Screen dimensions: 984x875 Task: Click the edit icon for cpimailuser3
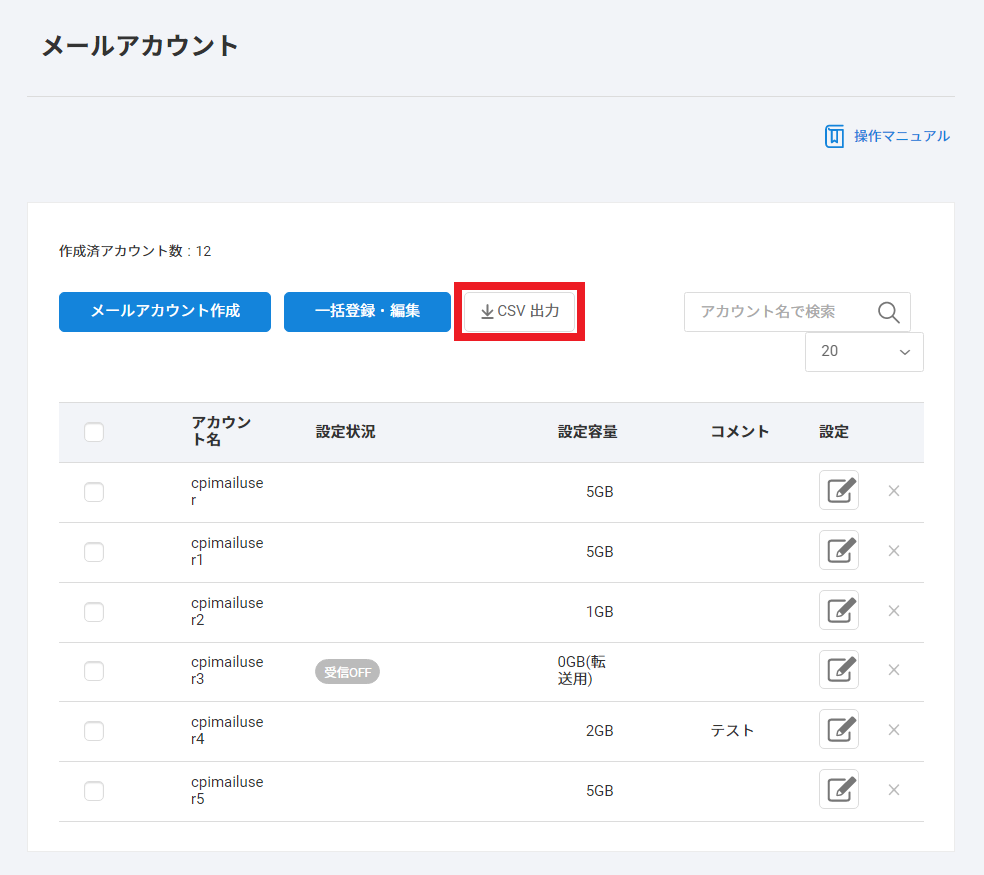click(x=838, y=670)
